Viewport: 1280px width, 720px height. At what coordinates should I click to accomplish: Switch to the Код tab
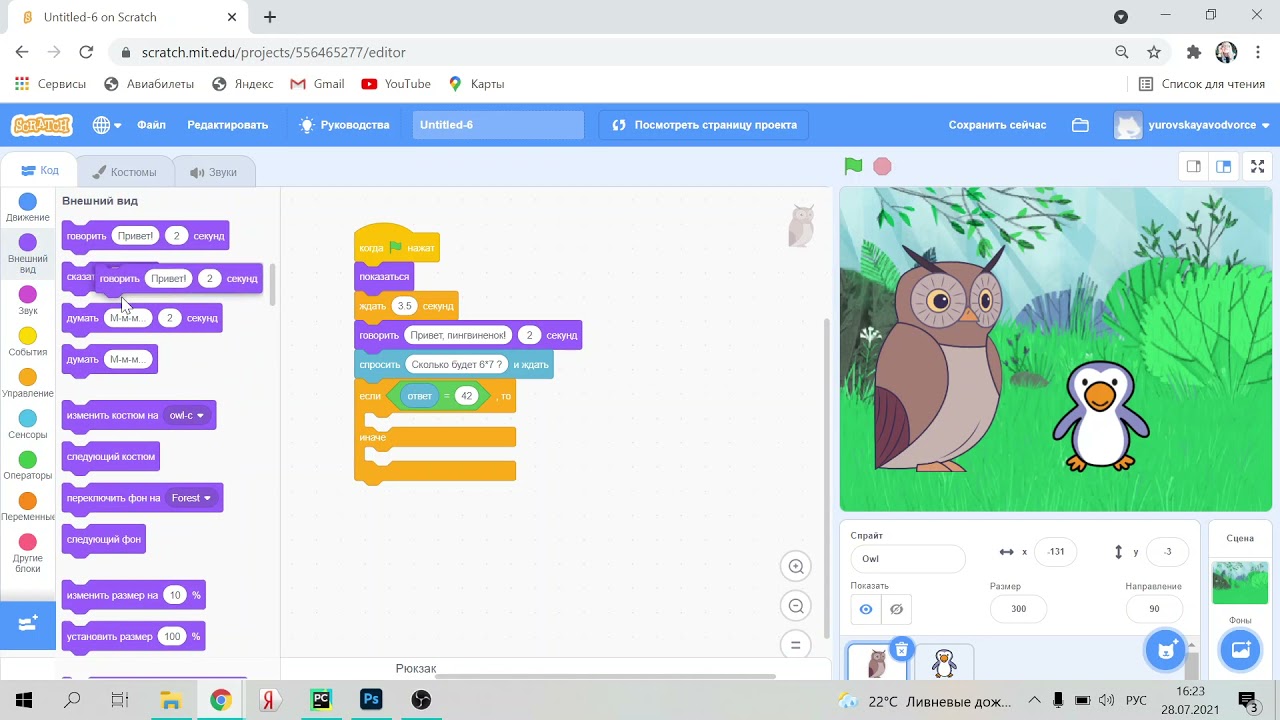pyautogui.click(x=40, y=171)
